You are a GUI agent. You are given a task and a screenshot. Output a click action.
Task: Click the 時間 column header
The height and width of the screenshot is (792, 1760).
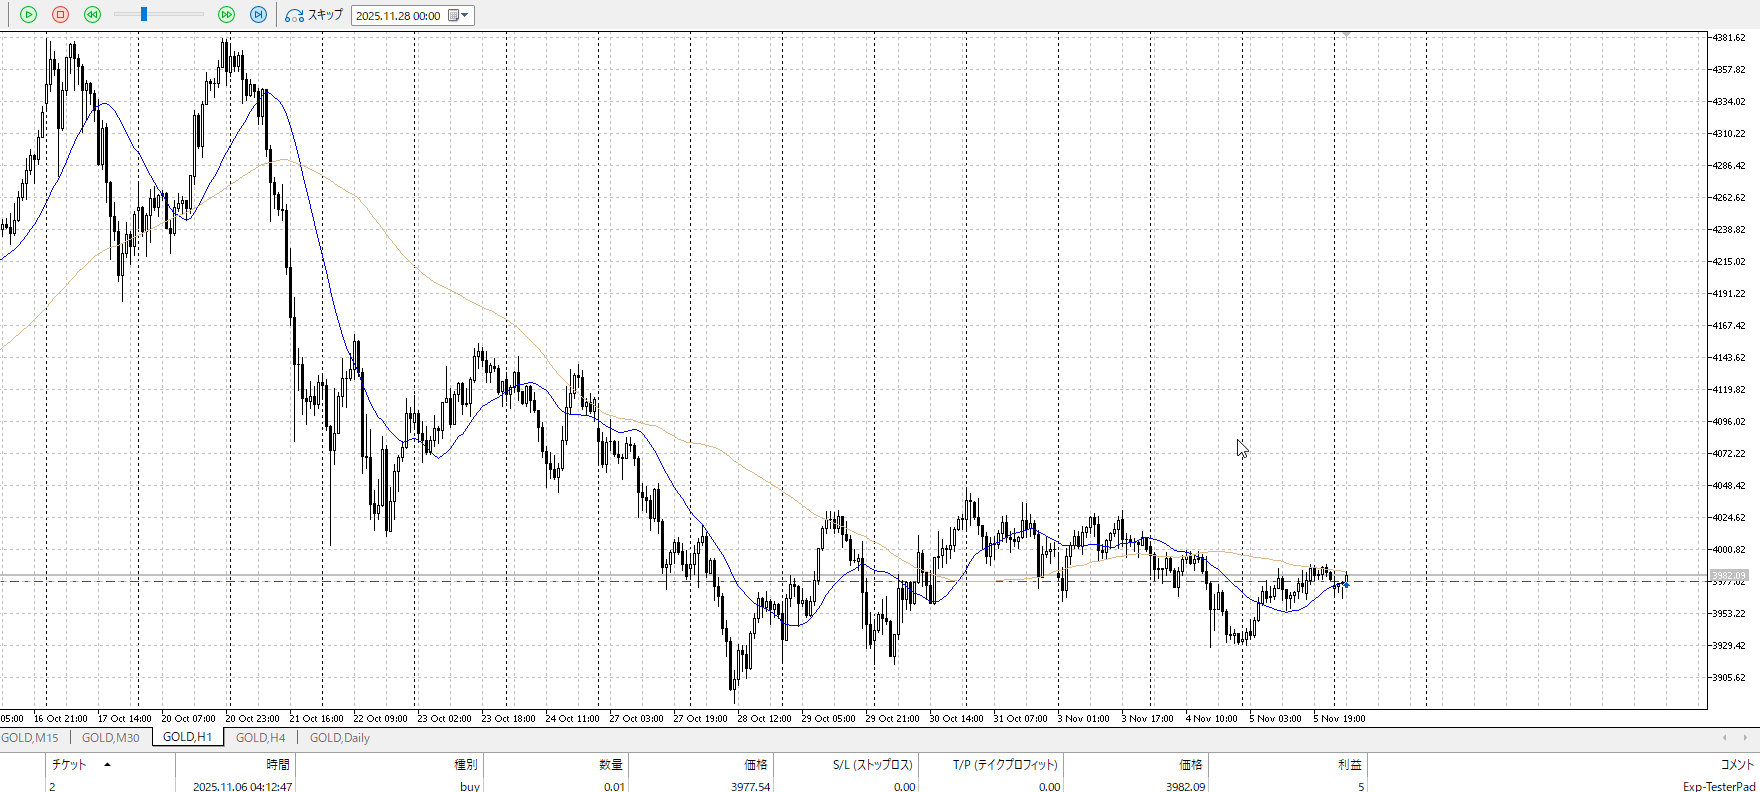click(x=277, y=765)
